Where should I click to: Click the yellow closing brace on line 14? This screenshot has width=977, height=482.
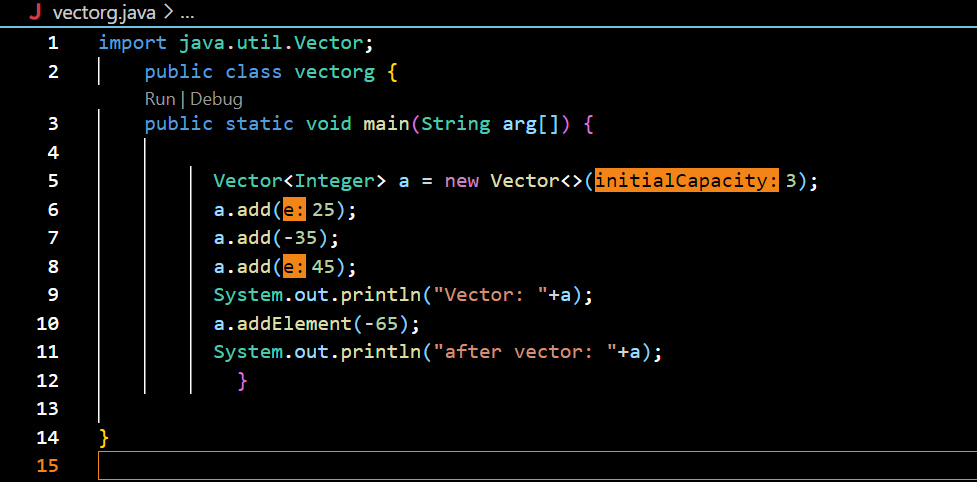(x=104, y=438)
